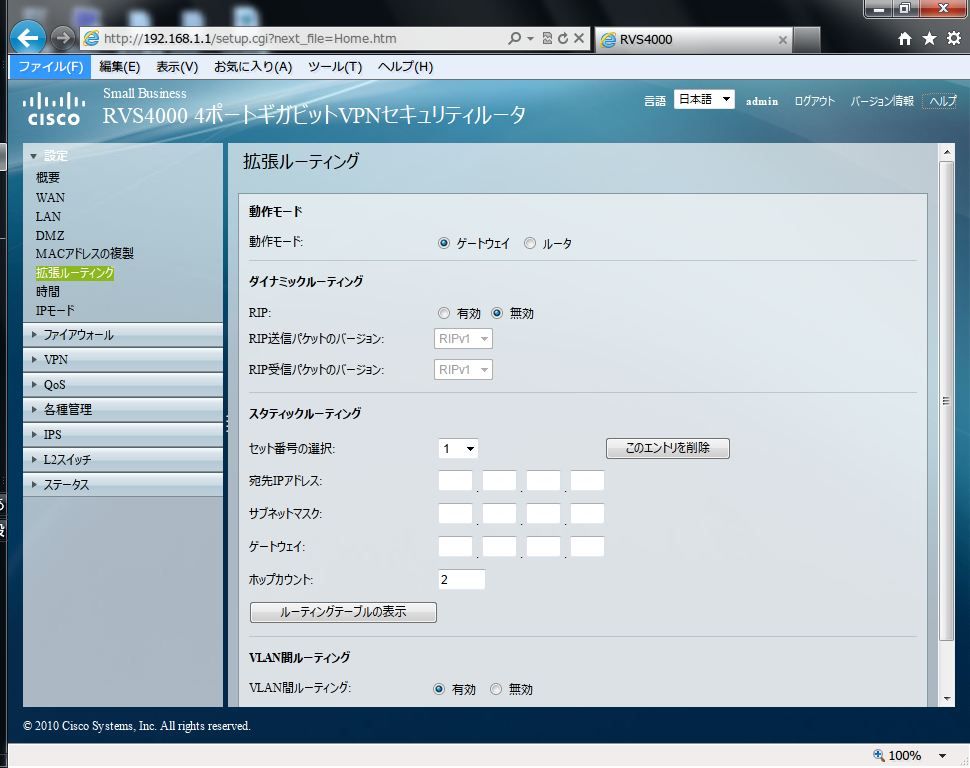Click the browser address bar URL
The image size is (970, 768).
250,38
